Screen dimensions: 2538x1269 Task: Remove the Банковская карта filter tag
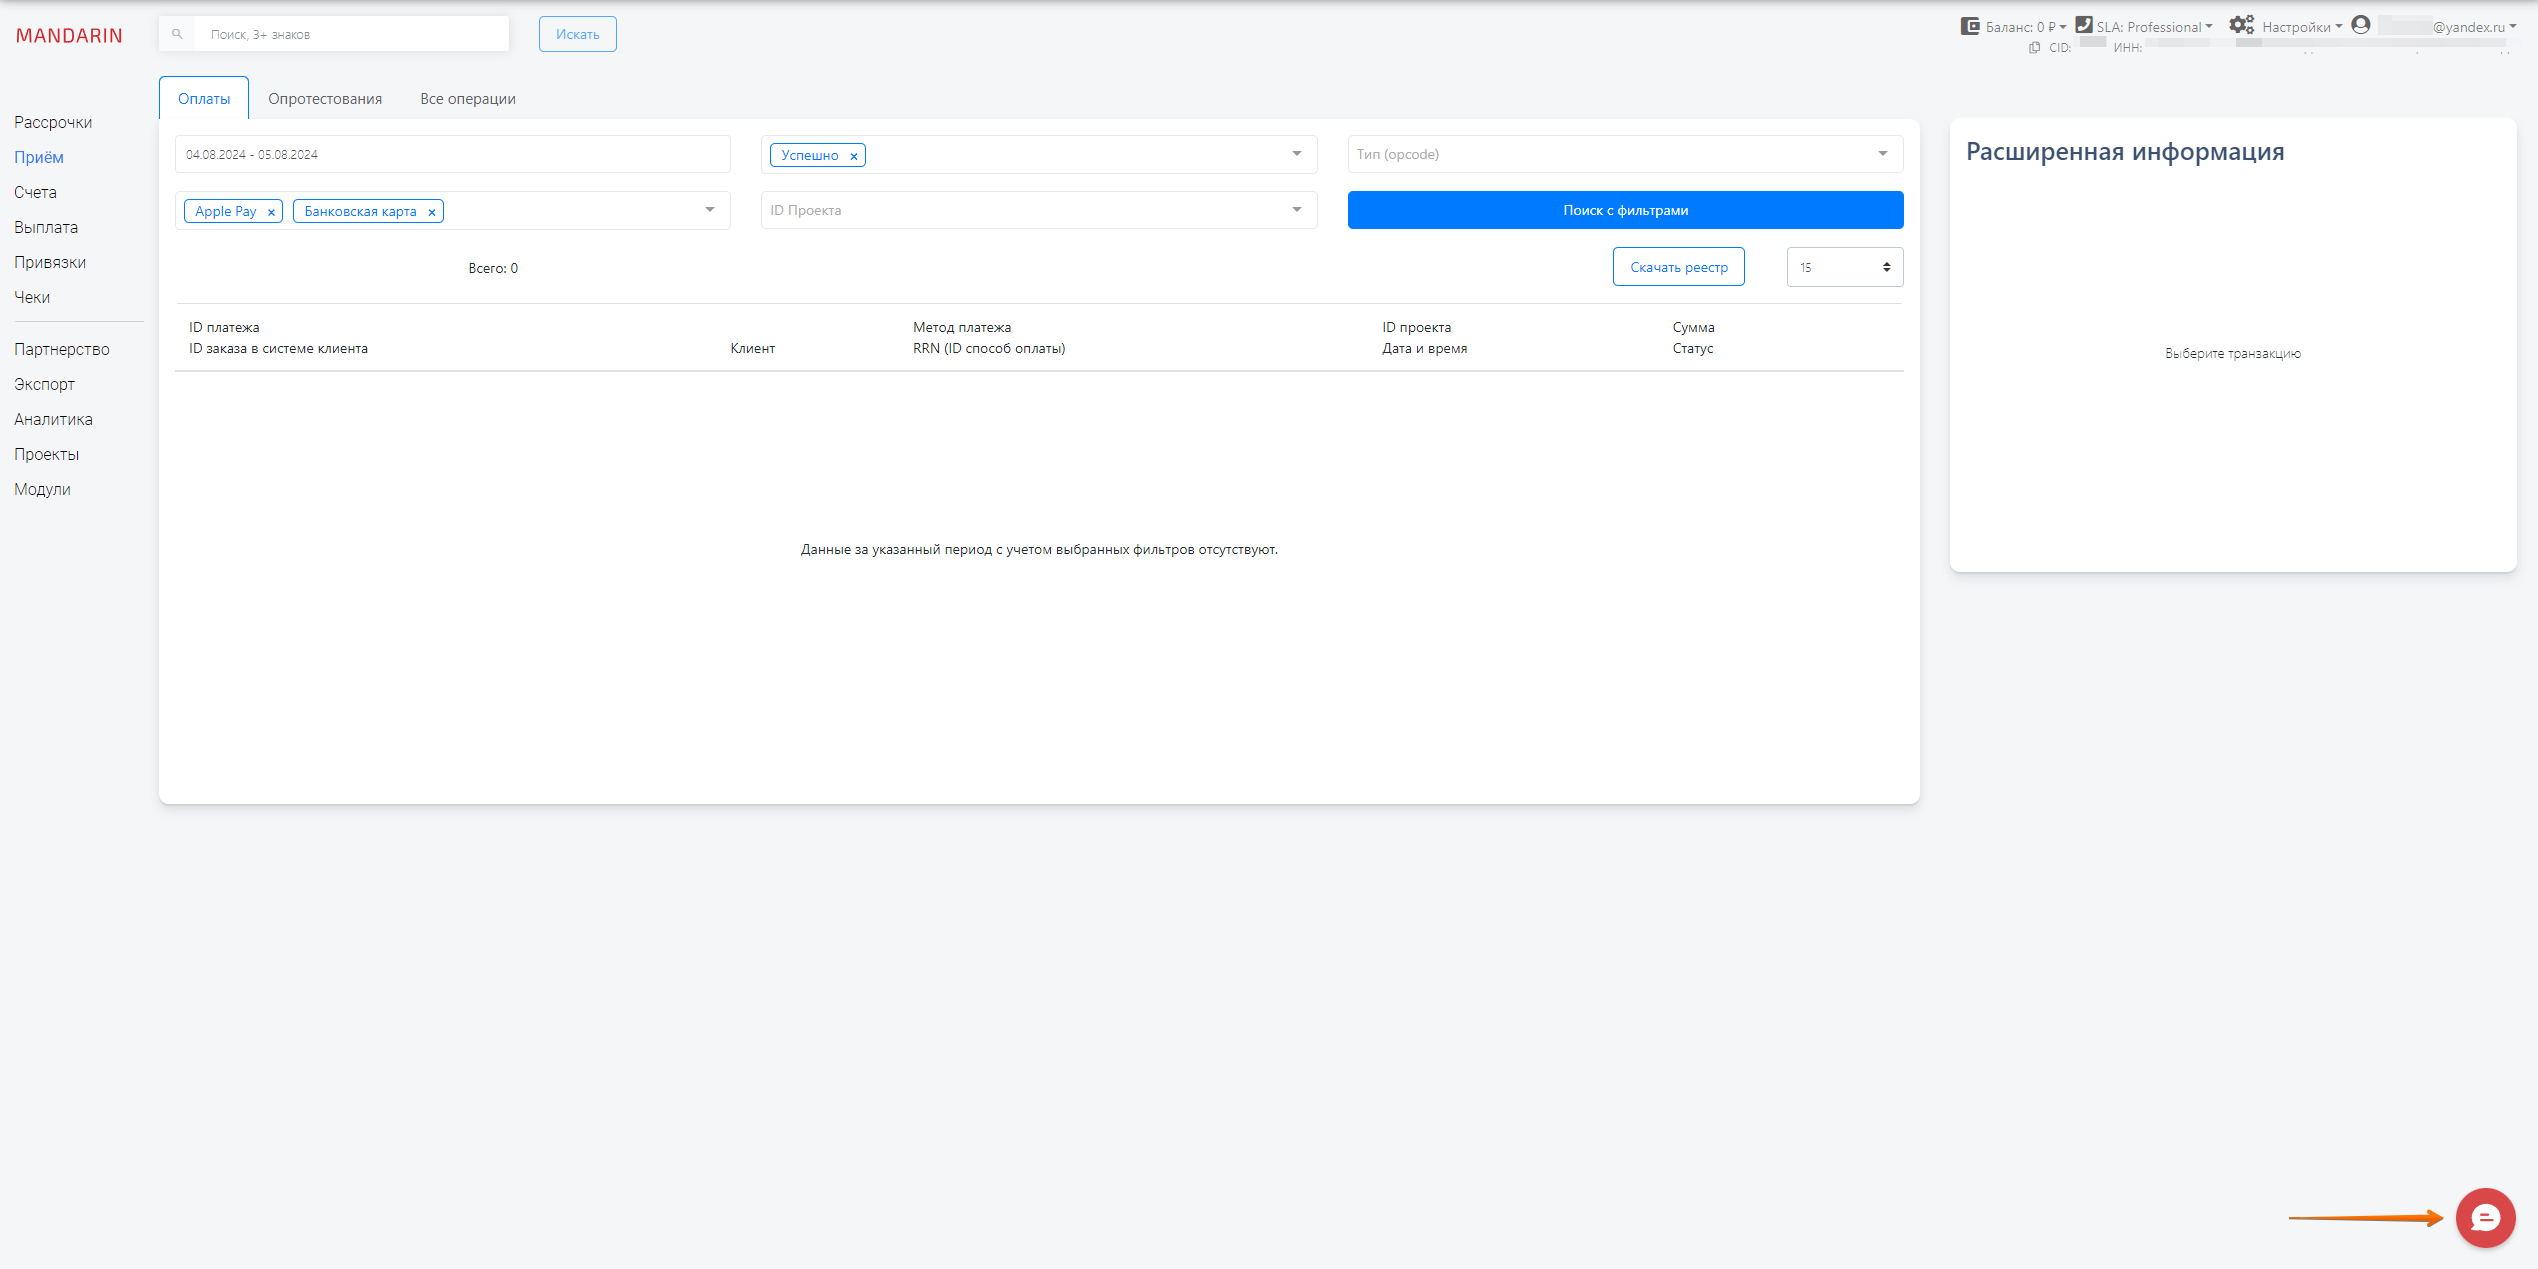pos(432,212)
